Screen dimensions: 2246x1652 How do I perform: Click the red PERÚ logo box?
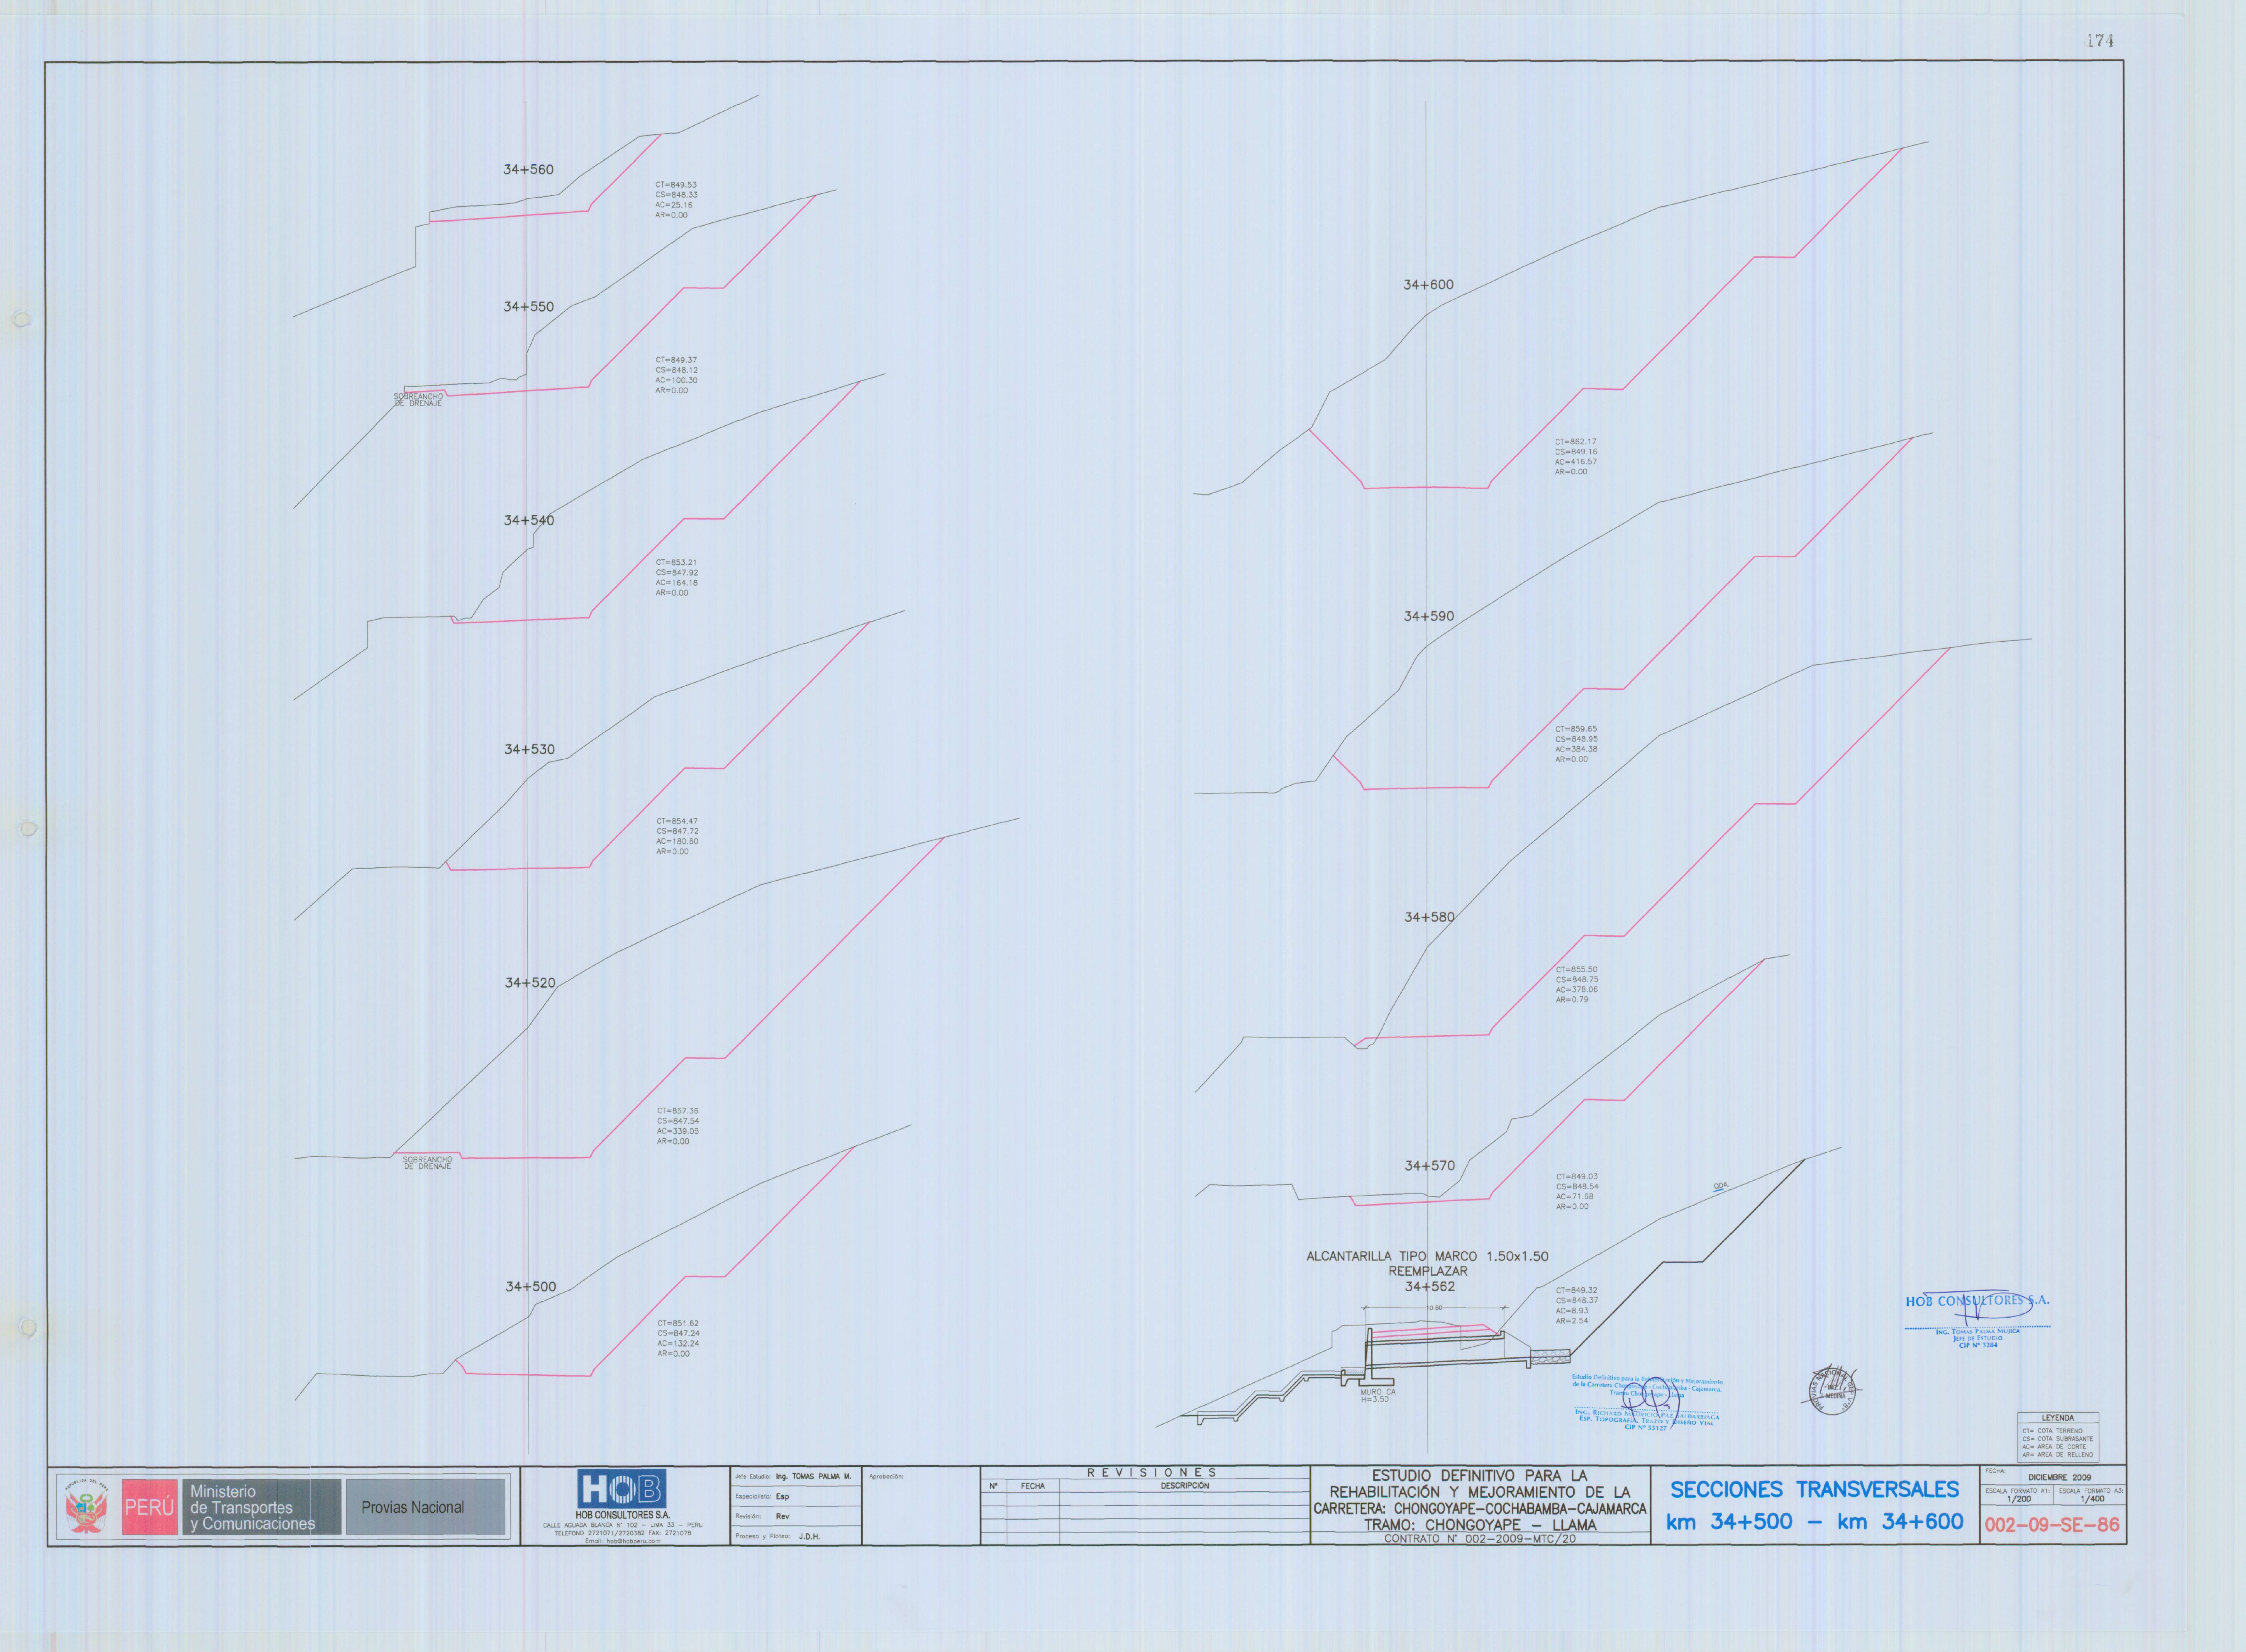click(x=150, y=1507)
